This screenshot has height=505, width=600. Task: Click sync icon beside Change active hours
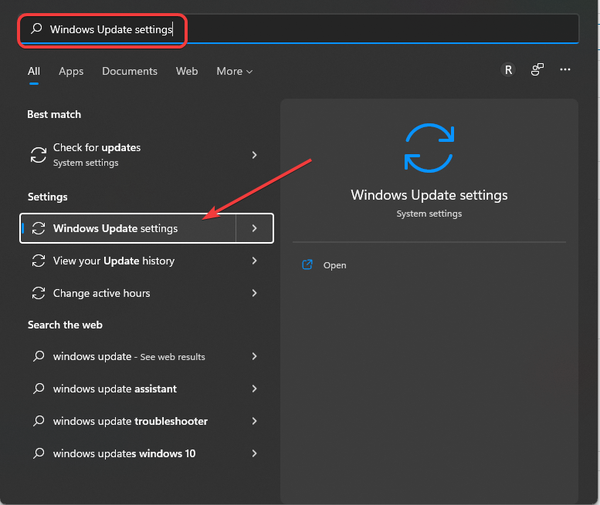point(38,293)
